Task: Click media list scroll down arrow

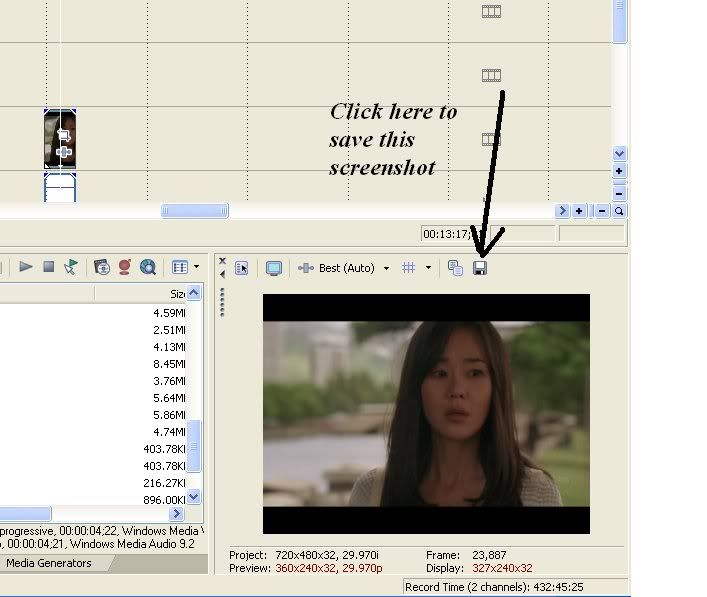Action: coord(193,496)
